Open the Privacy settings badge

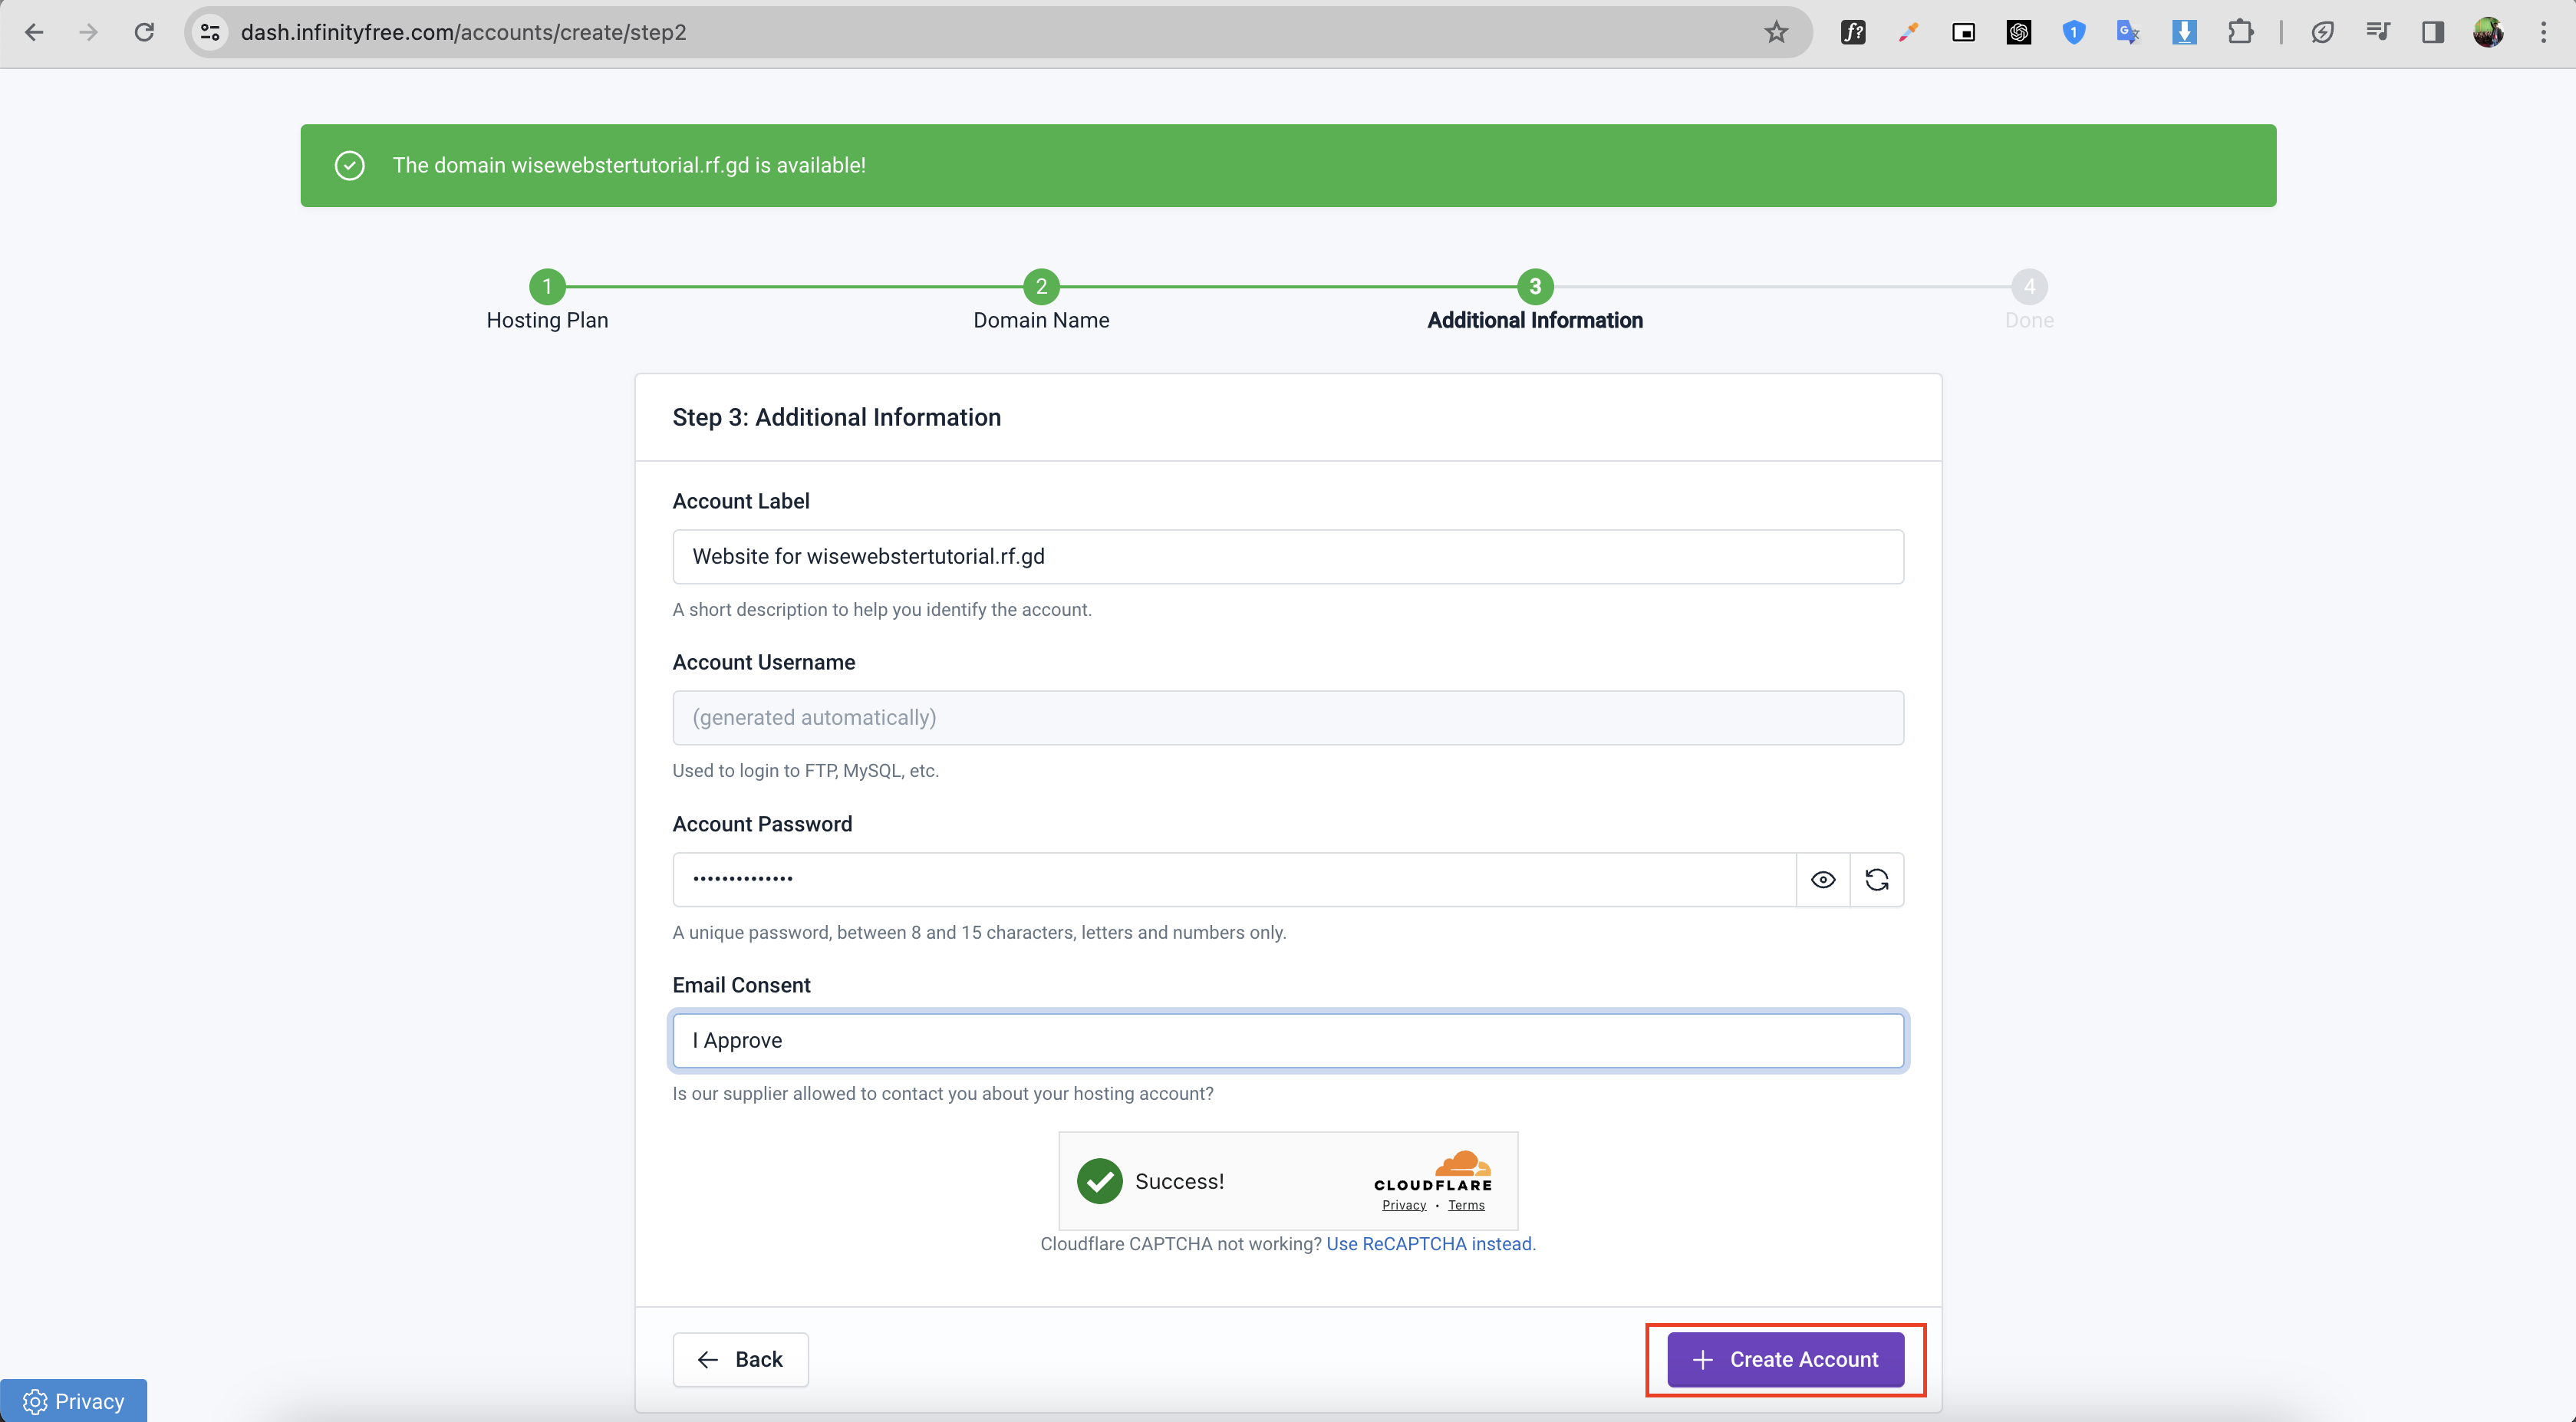74,1401
